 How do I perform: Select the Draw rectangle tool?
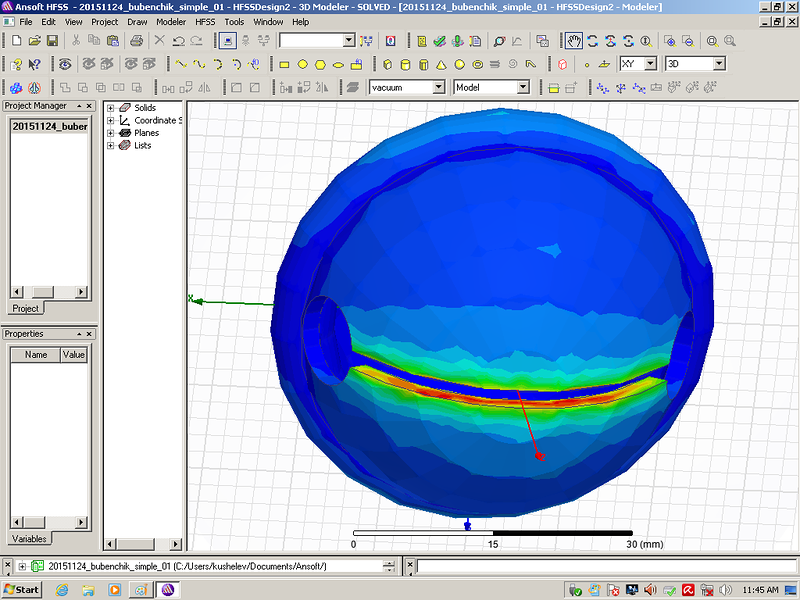pyautogui.click(x=284, y=64)
